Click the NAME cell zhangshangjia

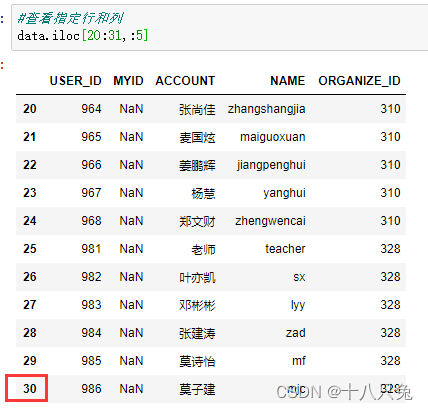pos(267,110)
